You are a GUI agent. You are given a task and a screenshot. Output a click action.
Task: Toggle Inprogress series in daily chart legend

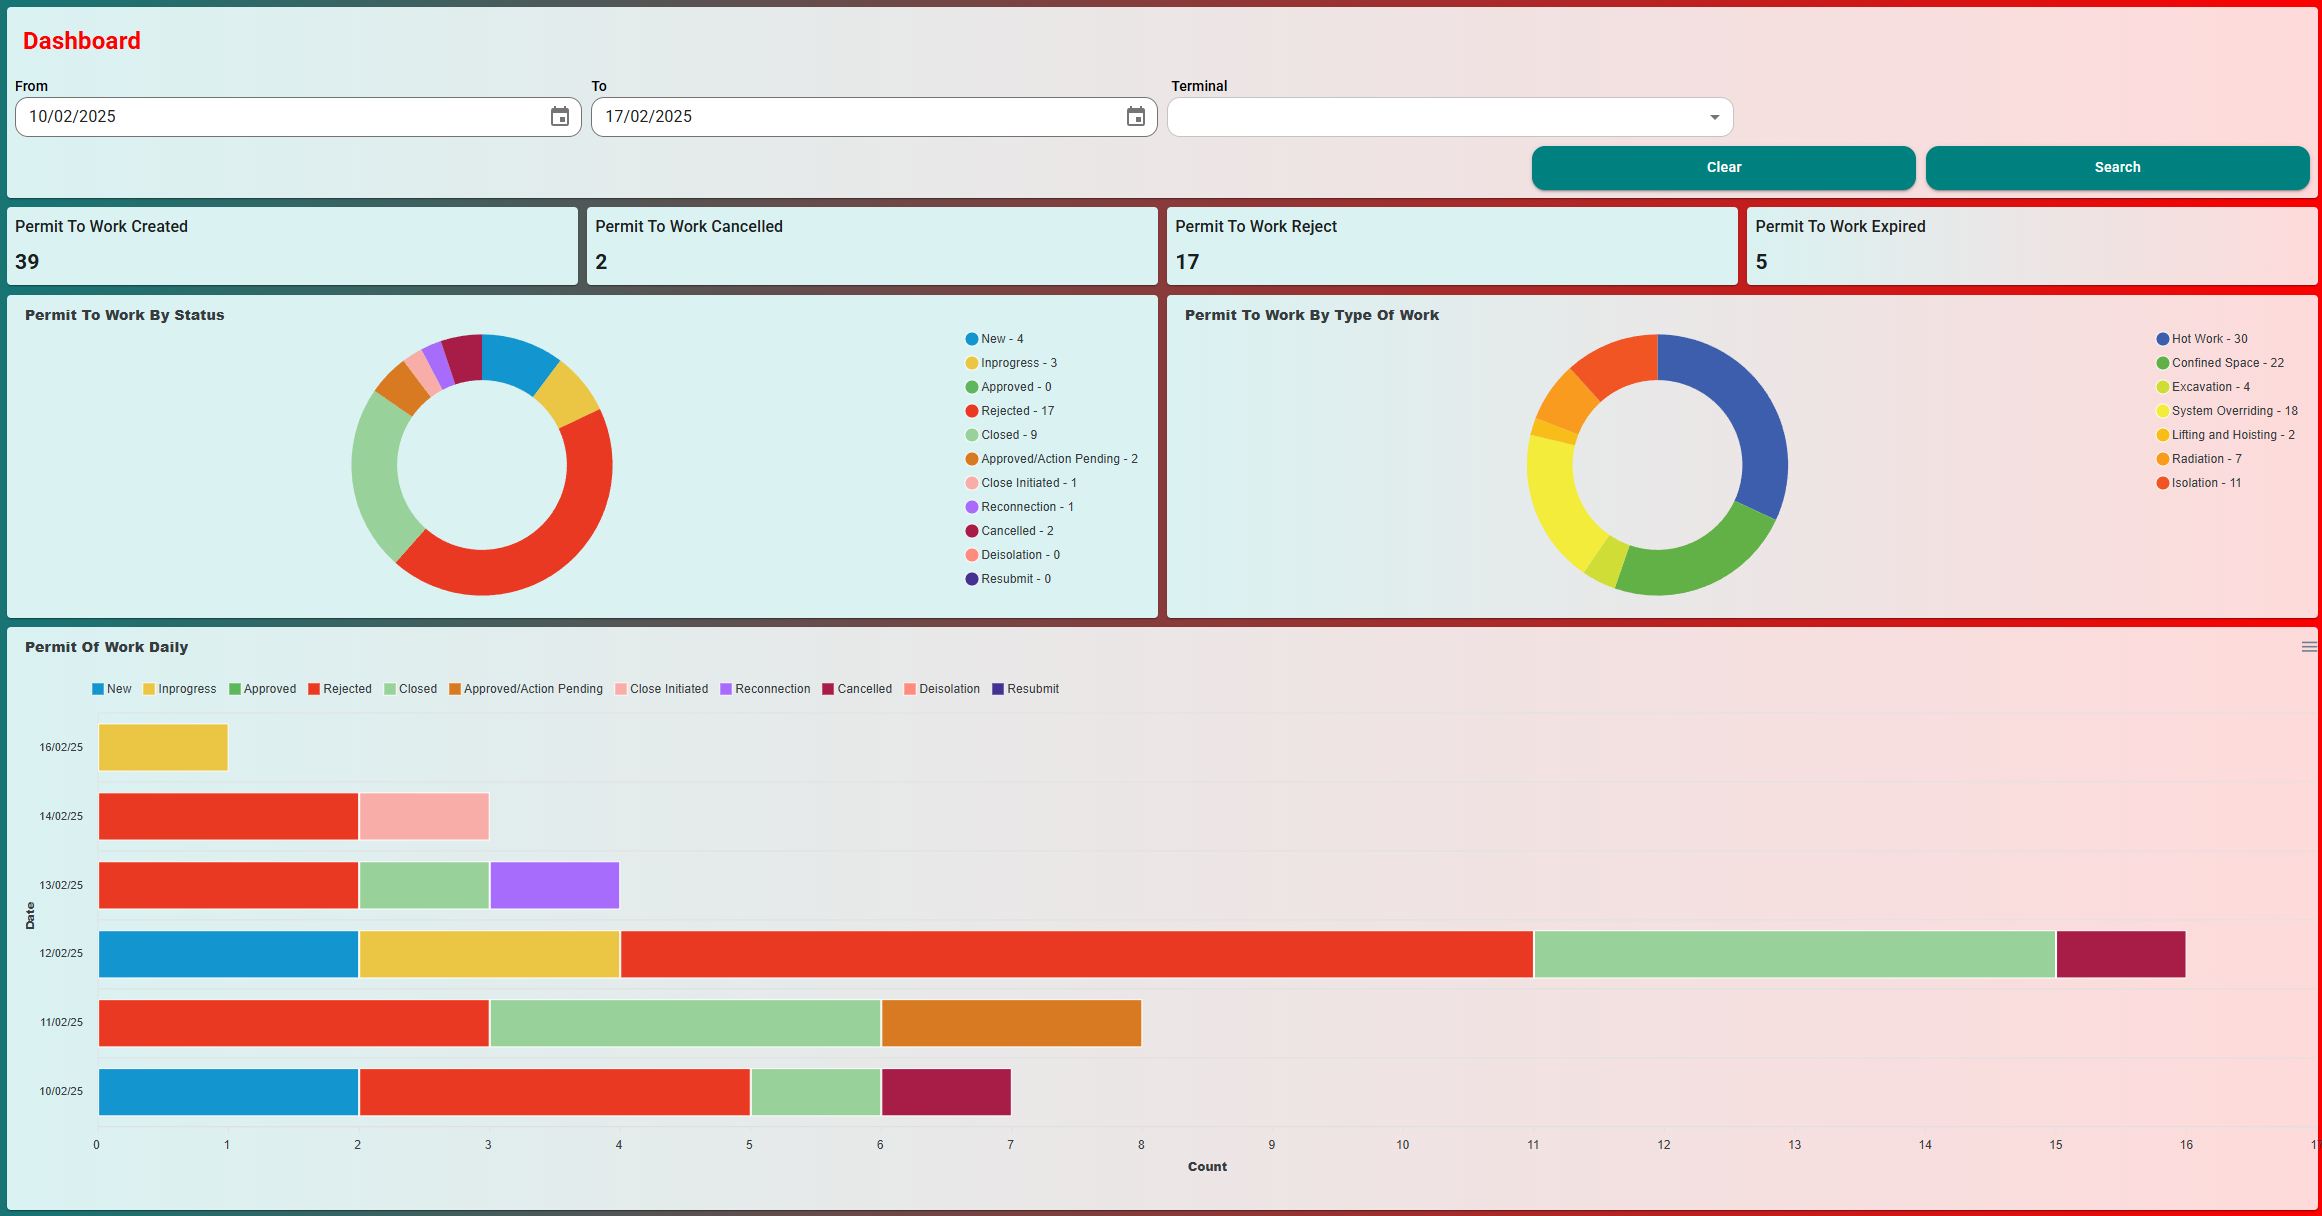click(180, 689)
